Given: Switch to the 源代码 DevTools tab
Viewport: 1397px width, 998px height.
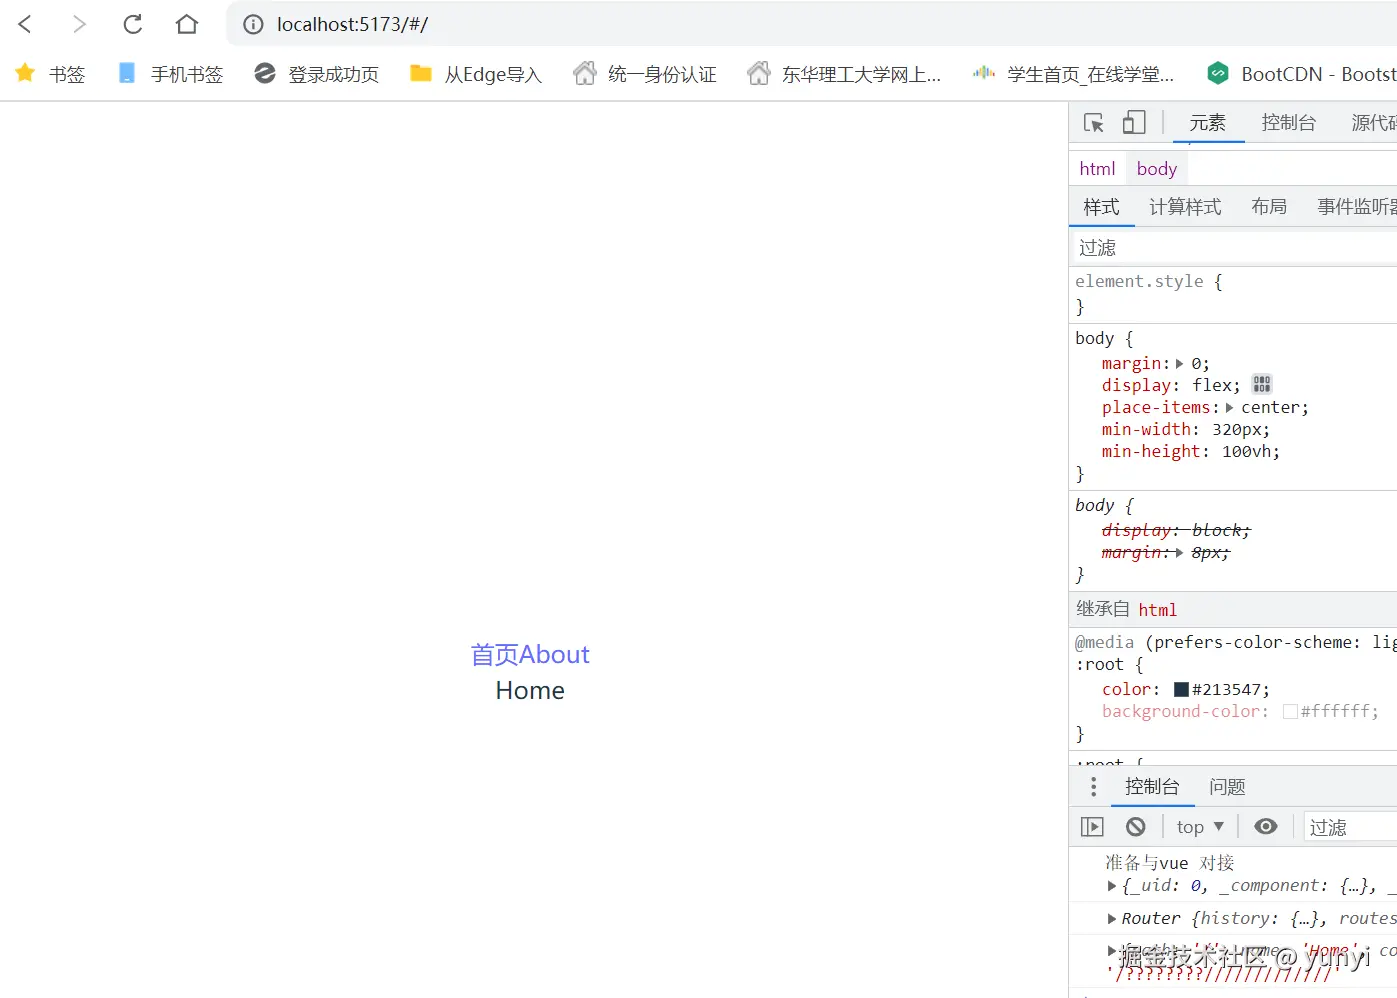Looking at the screenshot, I should coord(1373,123).
